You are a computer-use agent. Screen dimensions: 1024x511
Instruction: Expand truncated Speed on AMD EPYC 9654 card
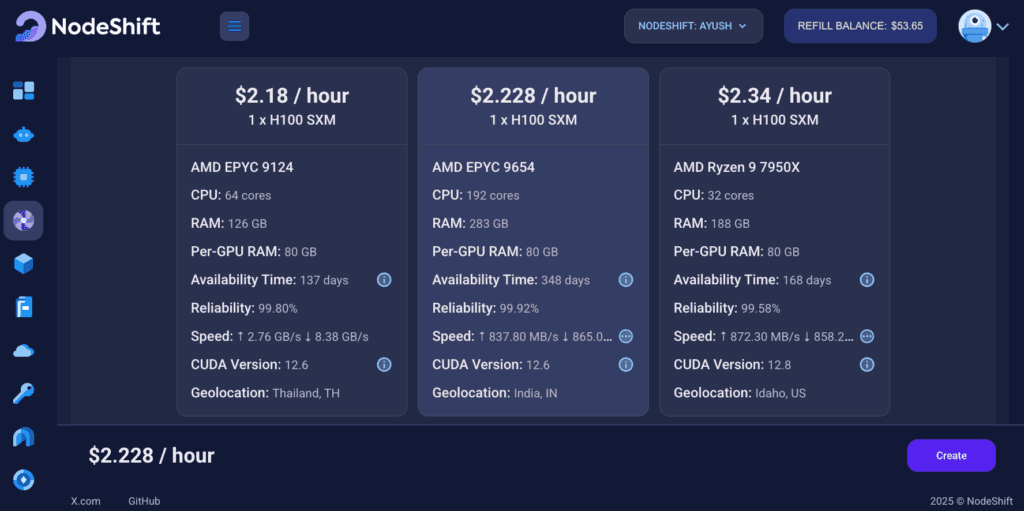626,336
